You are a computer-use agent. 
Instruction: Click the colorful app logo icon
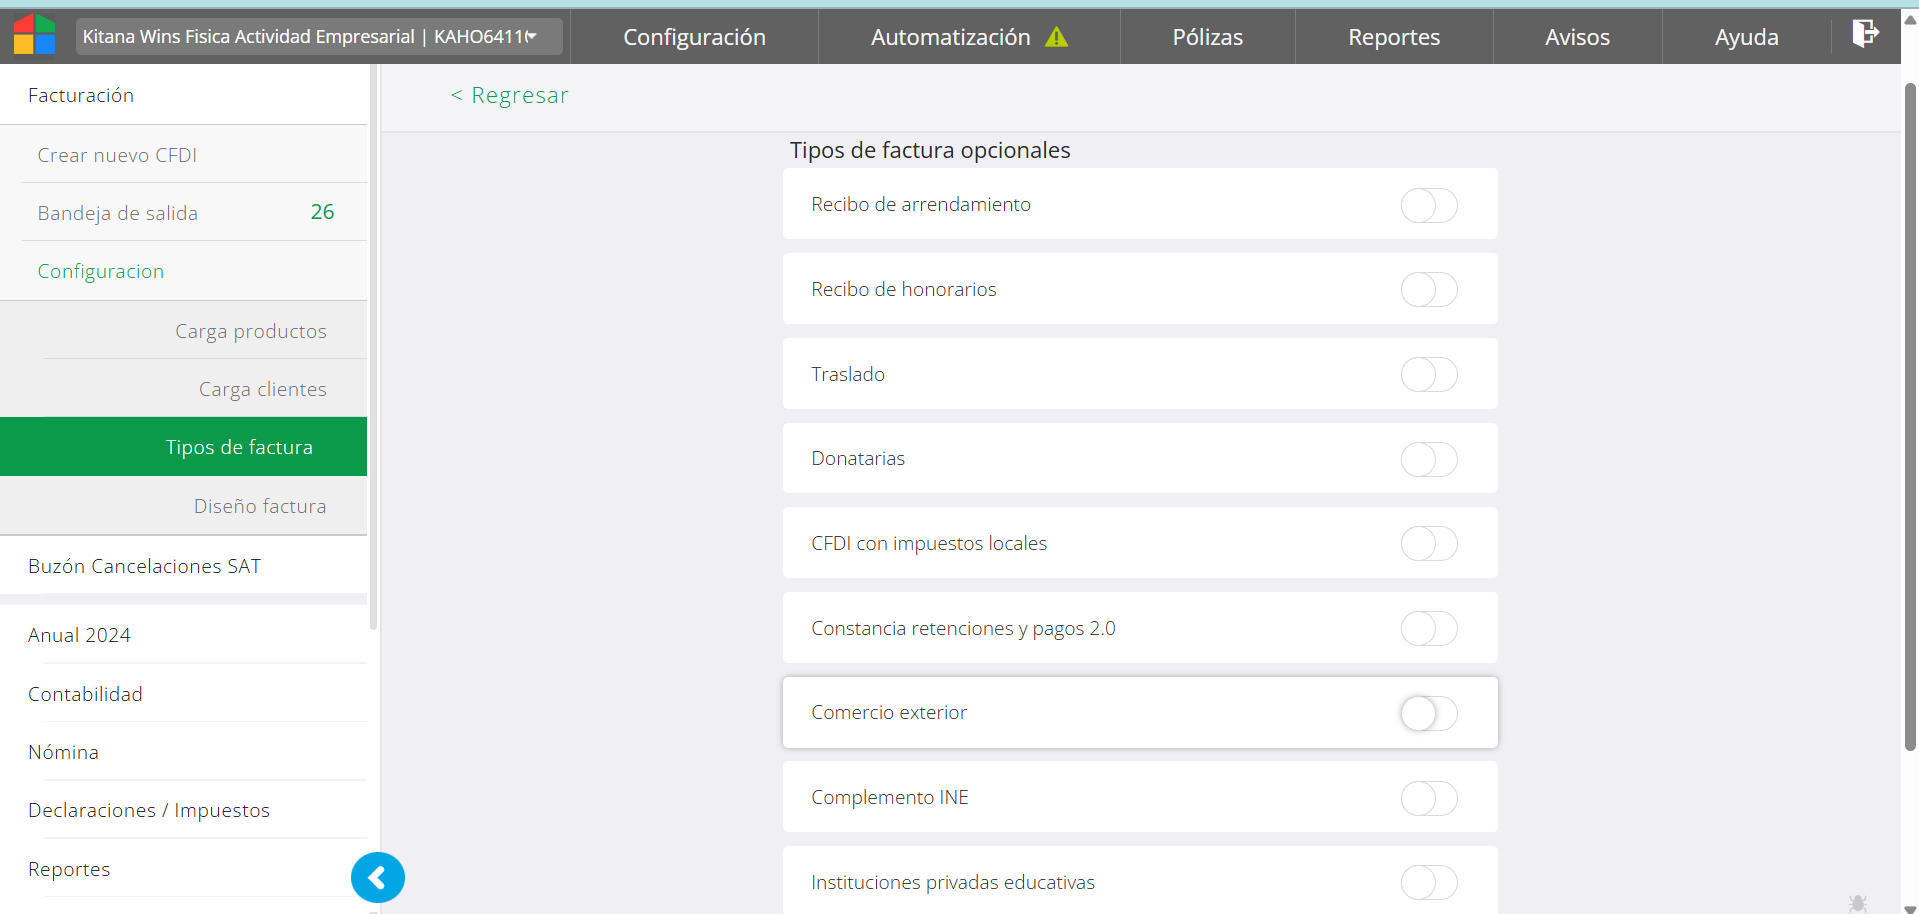(34, 35)
